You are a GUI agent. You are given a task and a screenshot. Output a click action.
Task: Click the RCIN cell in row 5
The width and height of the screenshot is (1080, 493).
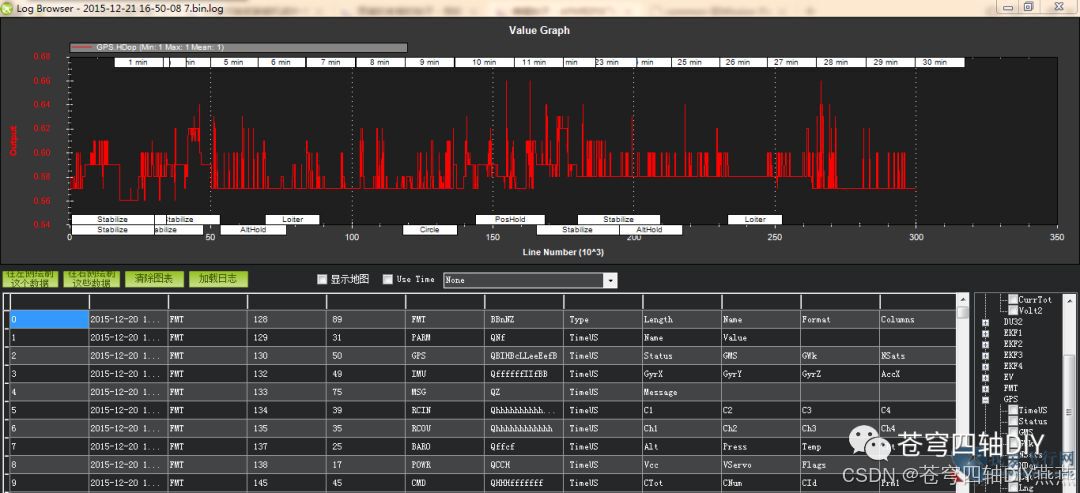click(445, 410)
